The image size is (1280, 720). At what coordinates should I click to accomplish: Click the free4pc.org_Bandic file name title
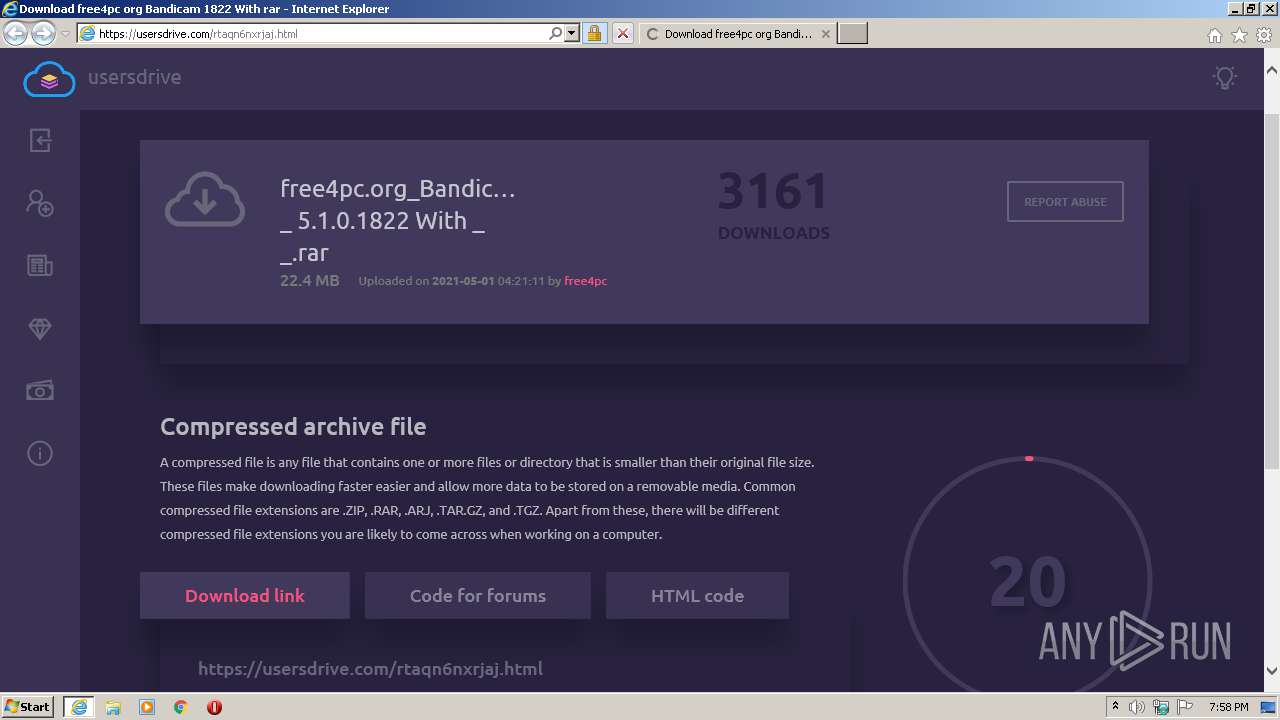pyautogui.click(x=398, y=220)
